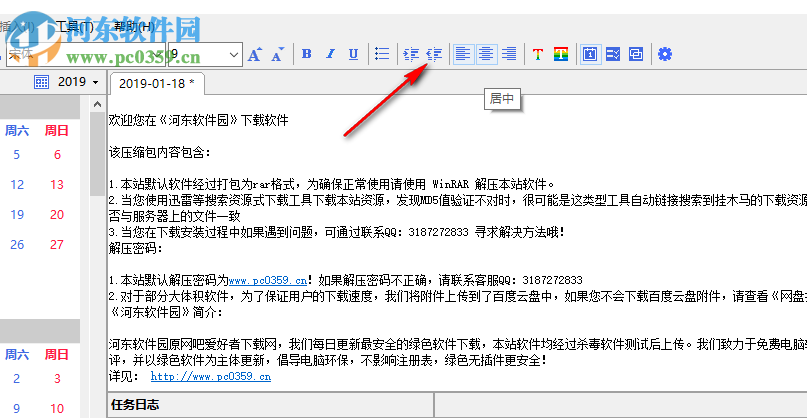The width and height of the screenshot is (807, 418).
Task: Select date 13 in the calendar
Action: (57, 184)
